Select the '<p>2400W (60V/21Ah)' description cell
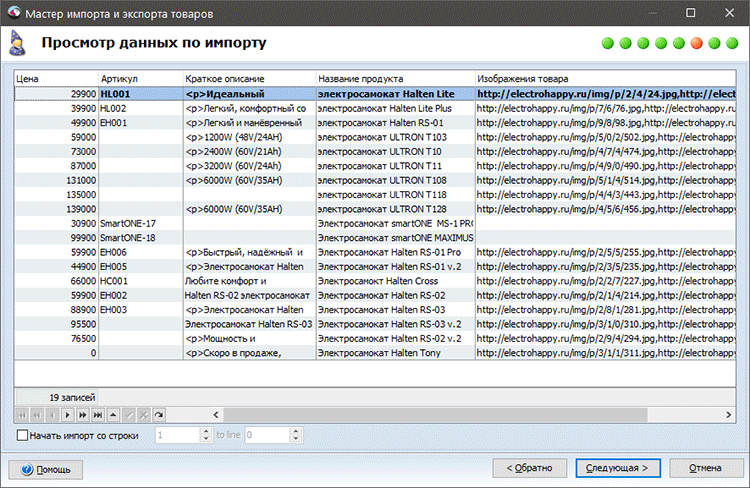The width and height of the screenshot is (750, 488). click(x=250, y=152)
